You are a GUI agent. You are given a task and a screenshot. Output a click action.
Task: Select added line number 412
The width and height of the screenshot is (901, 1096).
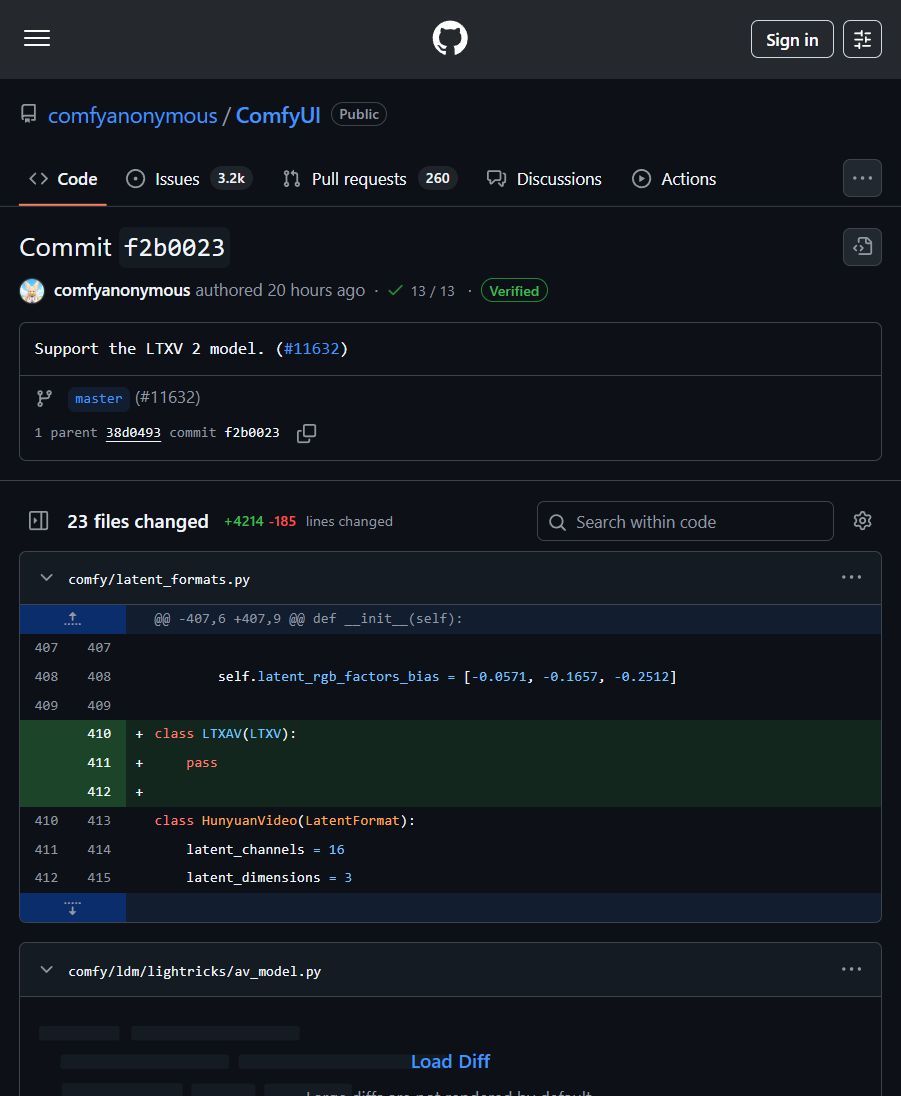pos(99,792)
